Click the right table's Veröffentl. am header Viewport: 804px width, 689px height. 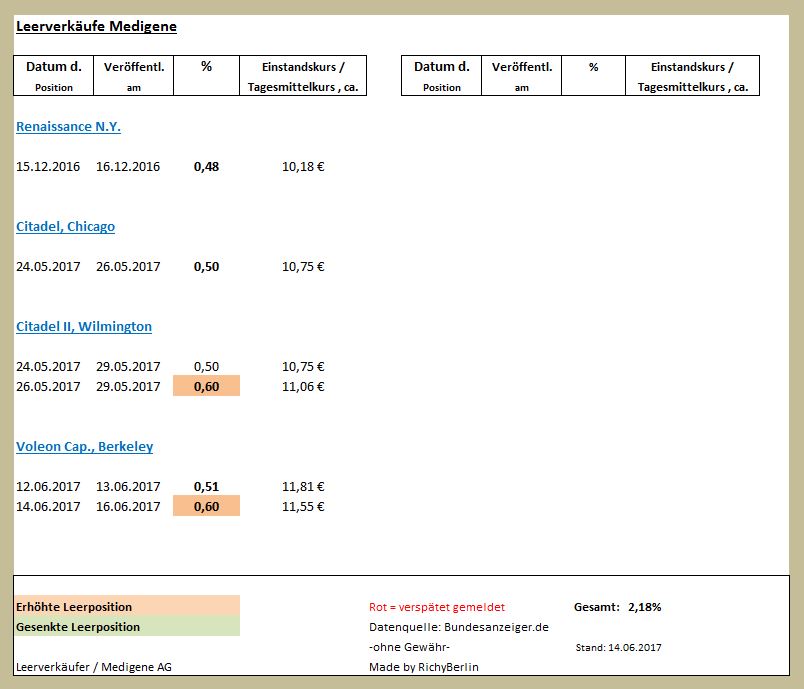click(x=521, y=75)
